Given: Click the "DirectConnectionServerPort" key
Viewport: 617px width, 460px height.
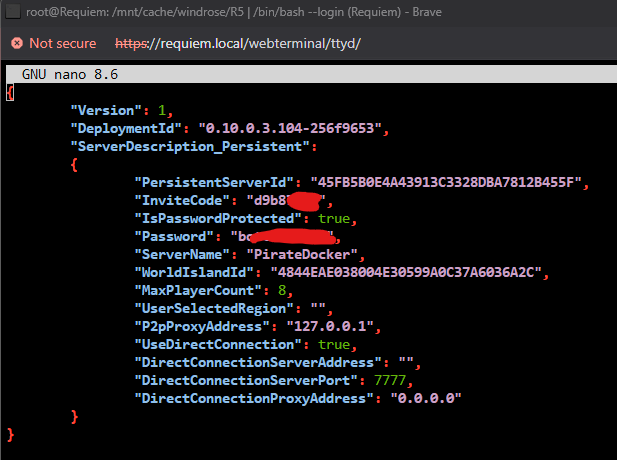Looking at the screenshot, I should [x=246, y=381].
